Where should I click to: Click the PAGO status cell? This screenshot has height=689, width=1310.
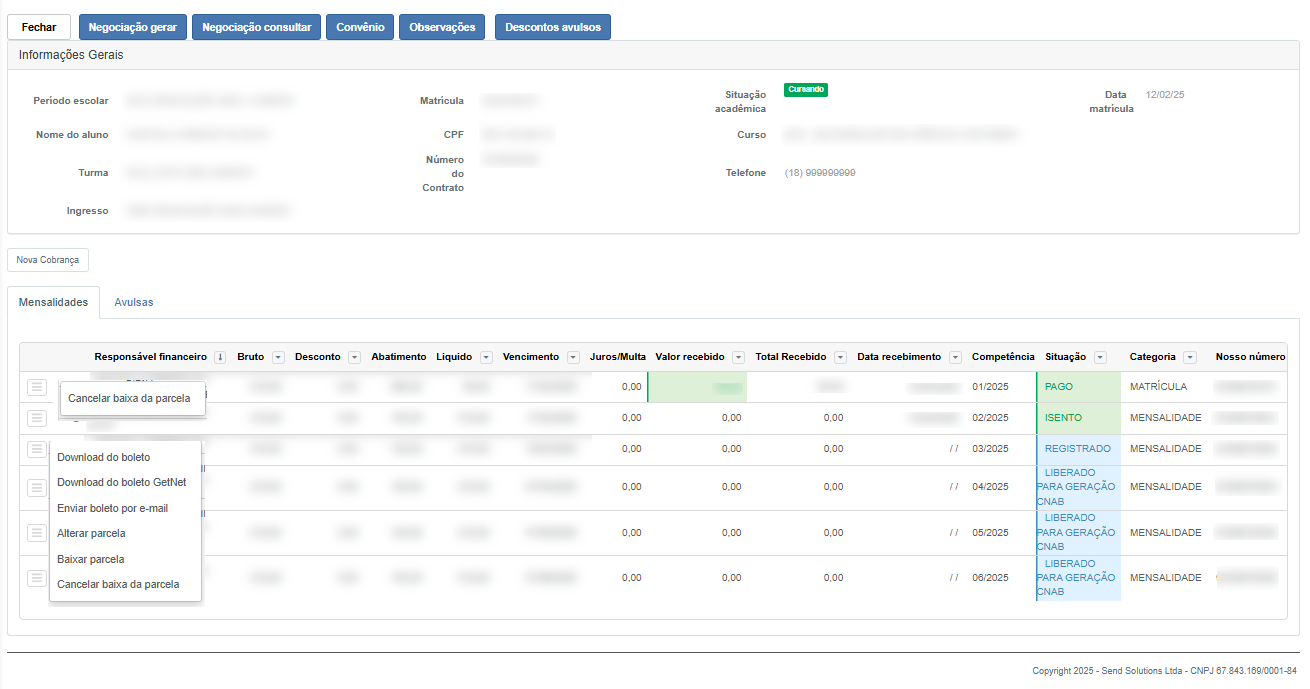[1079, 386]
